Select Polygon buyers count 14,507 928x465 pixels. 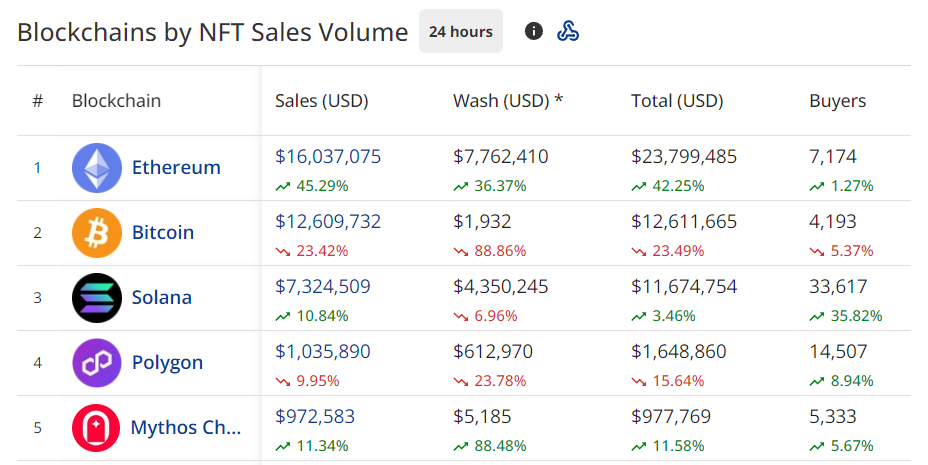point(838,352)
